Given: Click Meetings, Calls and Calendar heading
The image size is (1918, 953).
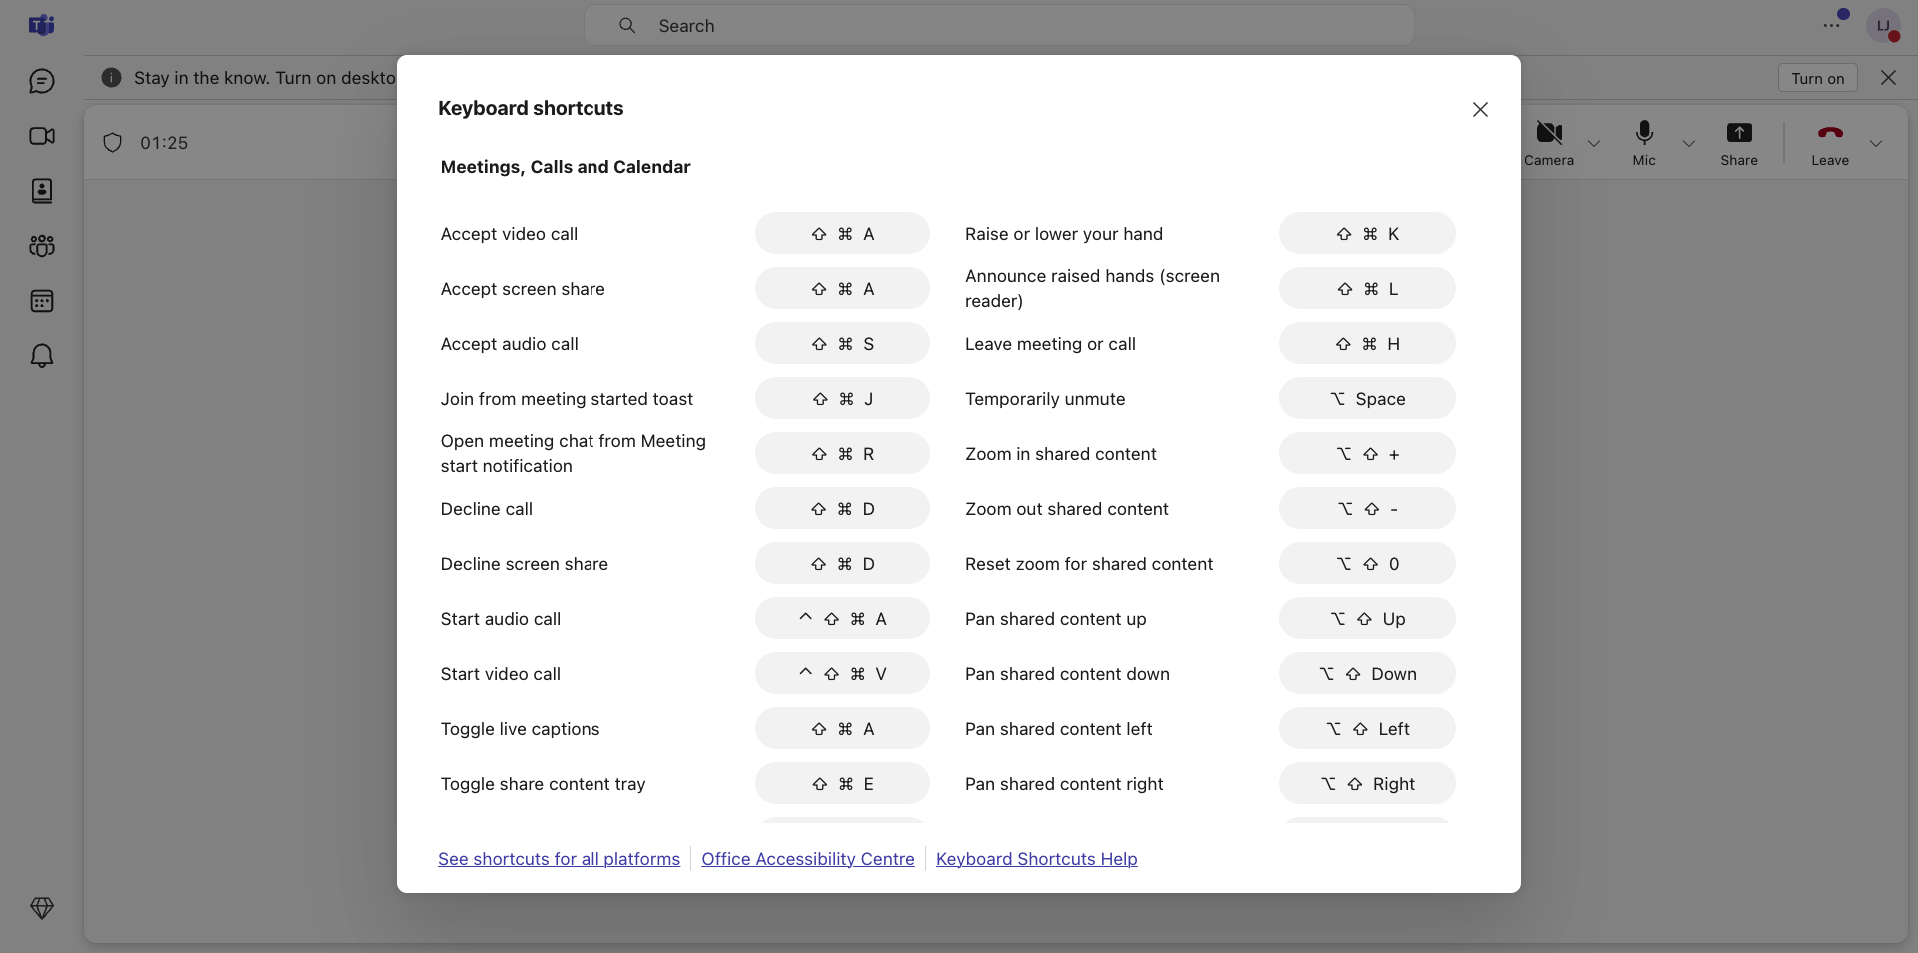Looking at the screenshot, I should click(566, 167).
